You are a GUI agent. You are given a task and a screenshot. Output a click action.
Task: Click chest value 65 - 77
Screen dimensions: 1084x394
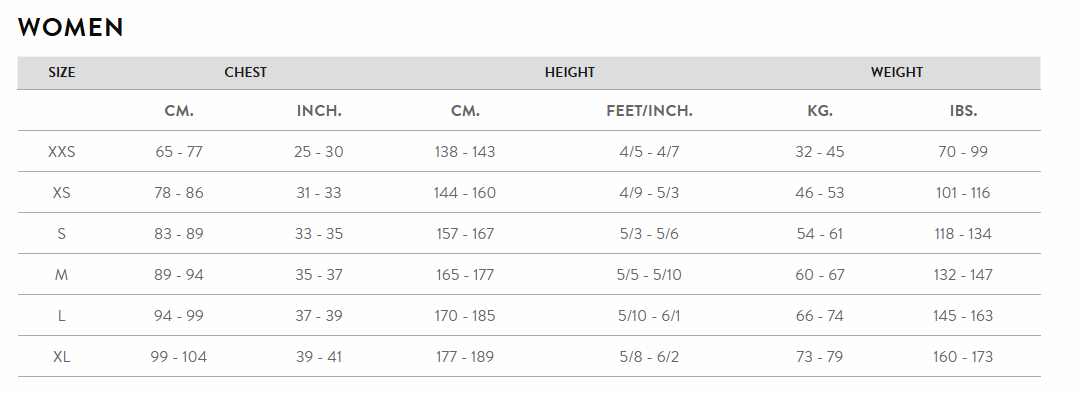click(179, 151)
